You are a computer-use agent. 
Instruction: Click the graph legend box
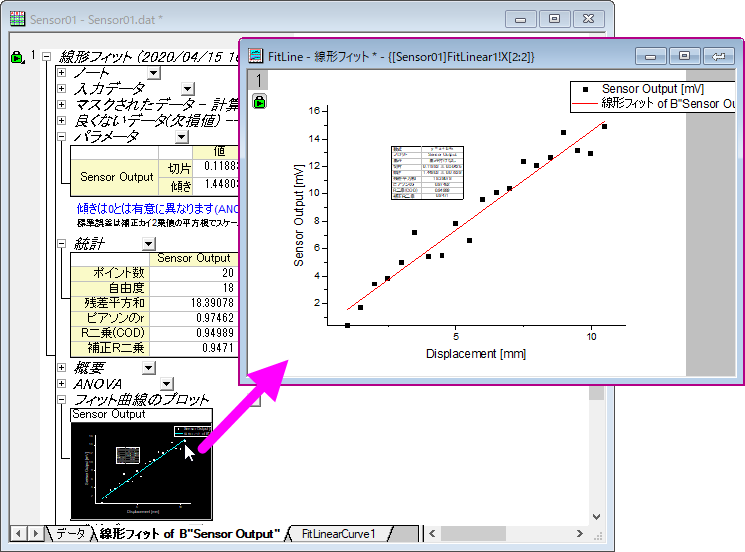[652, 96]
